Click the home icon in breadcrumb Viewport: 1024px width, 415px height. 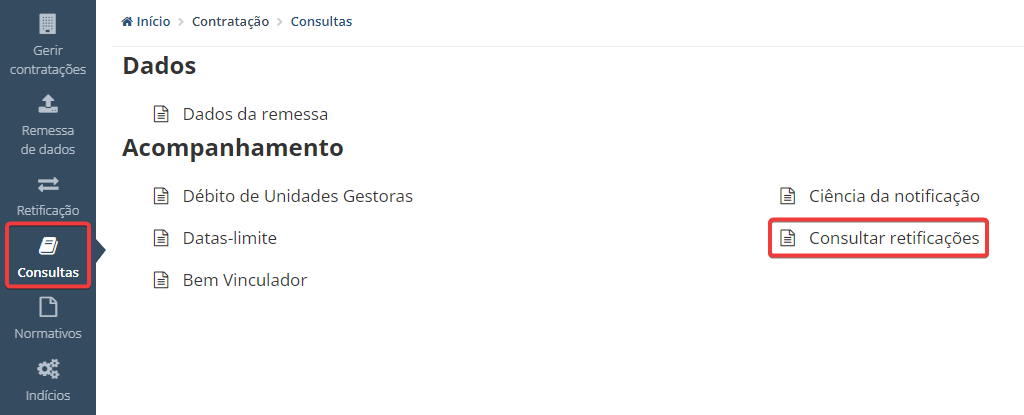coord(127,22)
